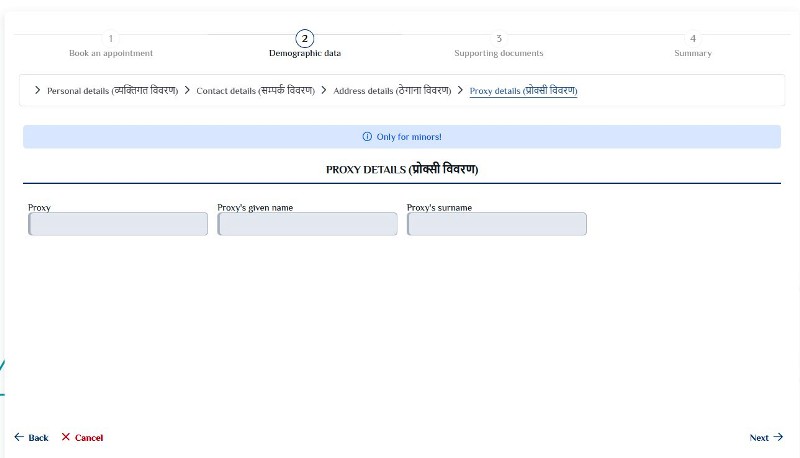The image size is (800, 458).
Task: Click the Cancel button text
Action: click(x=89, y=438)
